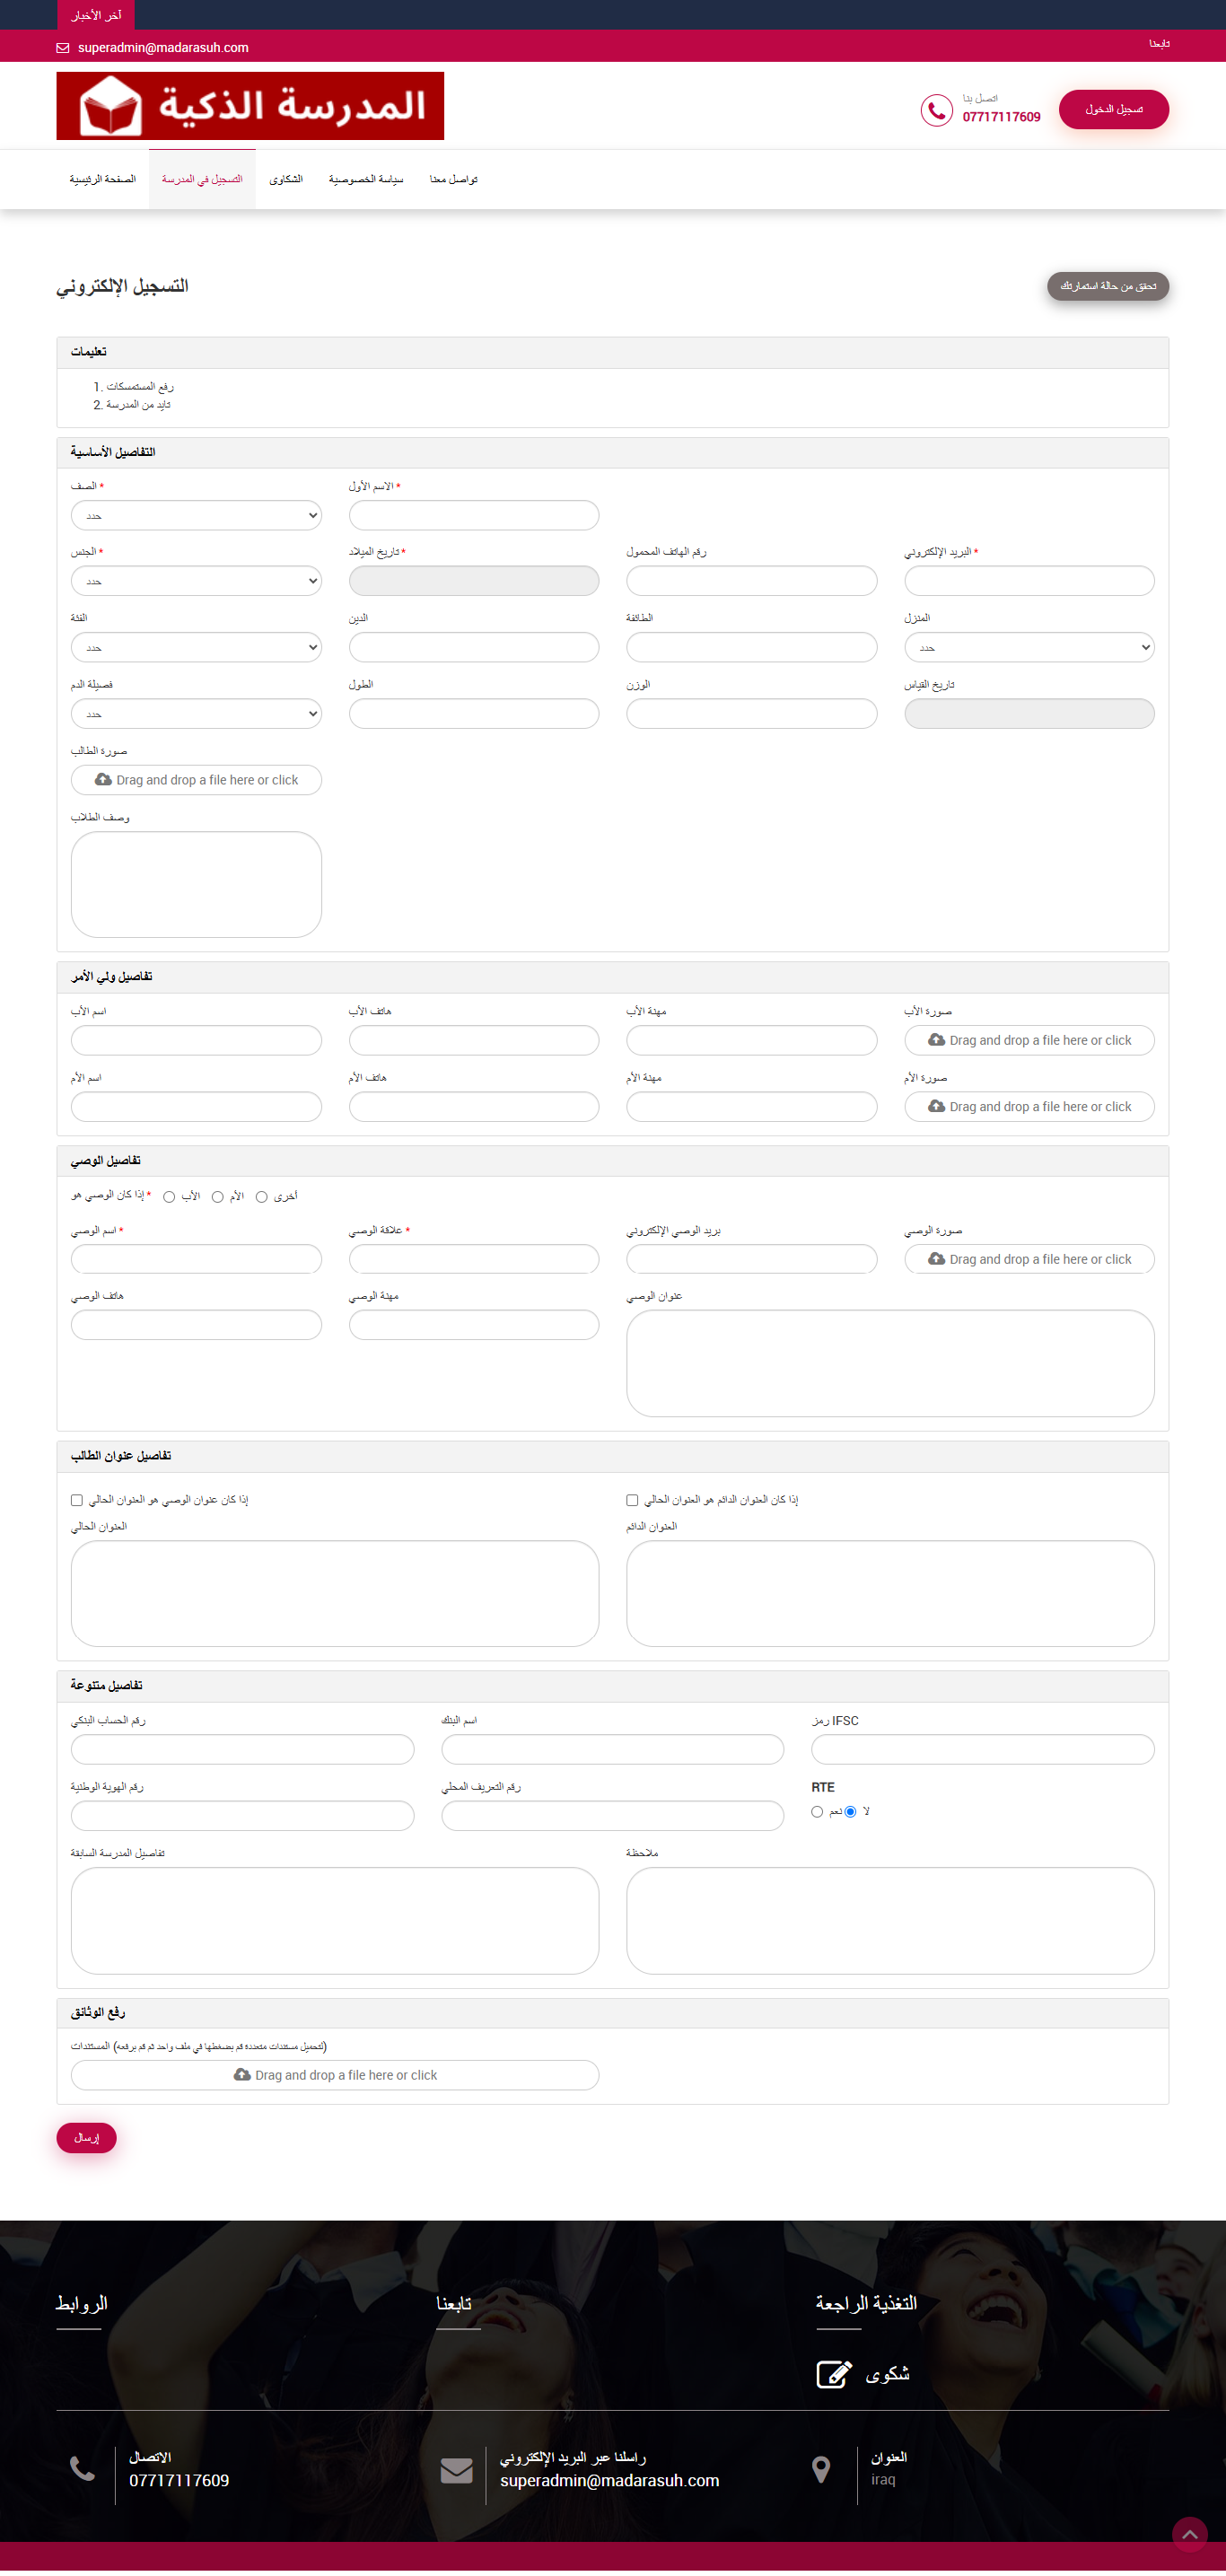1226x2576 pixels.
Task: Click the المدرسة الذكية school logo
Action: 250,106
